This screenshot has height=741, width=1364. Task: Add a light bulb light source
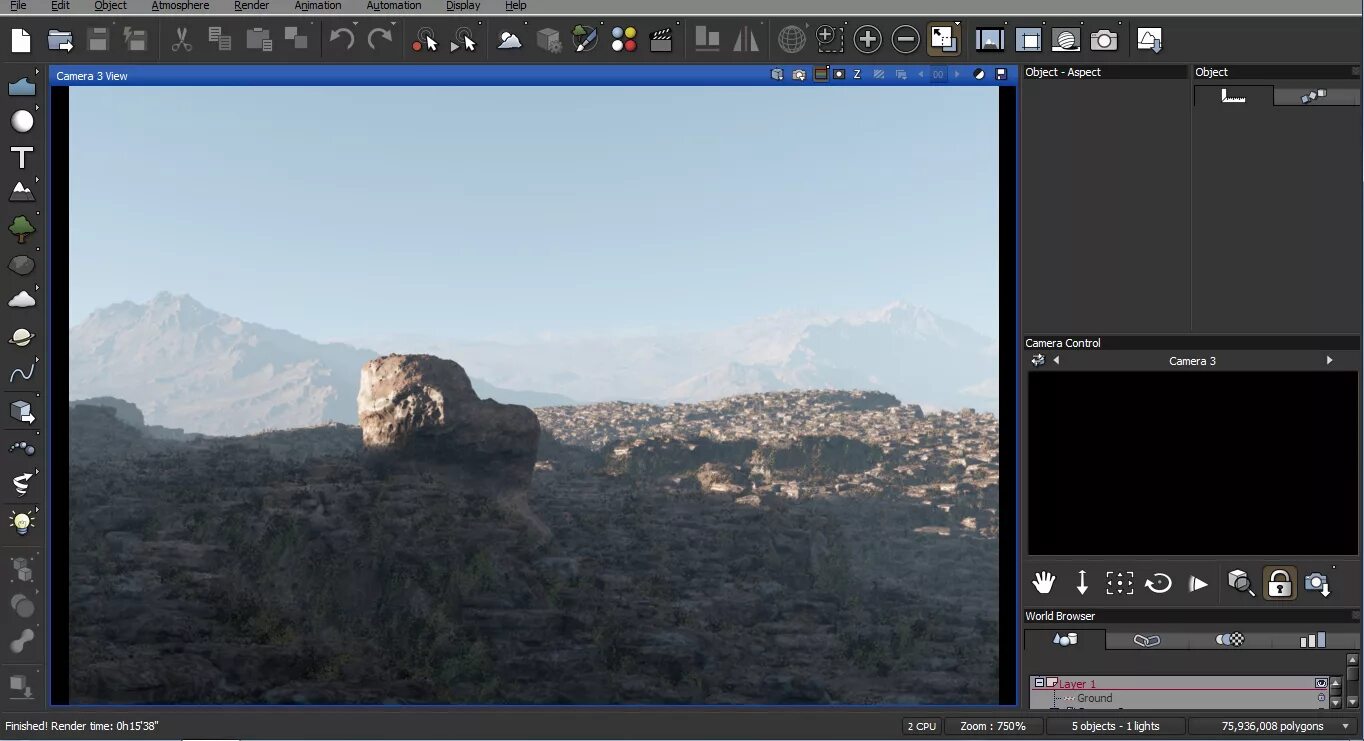coord(22,521)
